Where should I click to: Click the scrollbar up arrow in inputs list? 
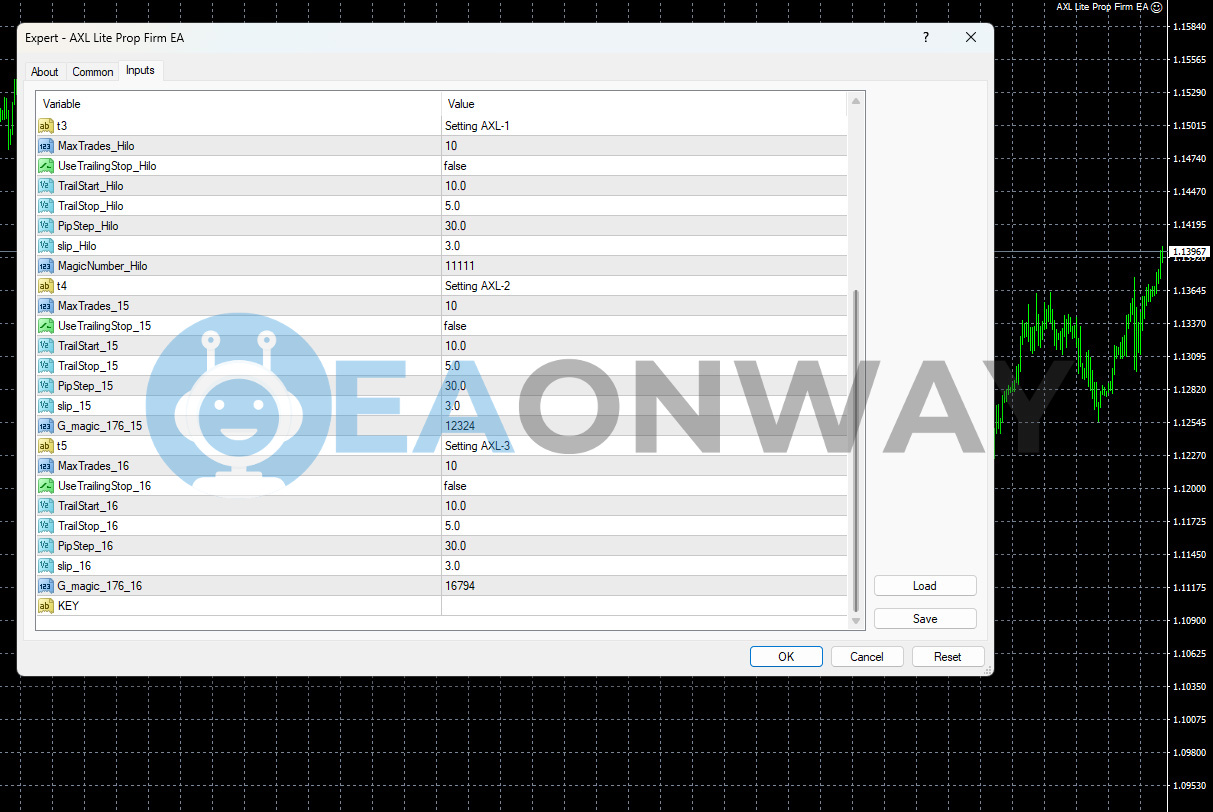(x=856, y=101)
